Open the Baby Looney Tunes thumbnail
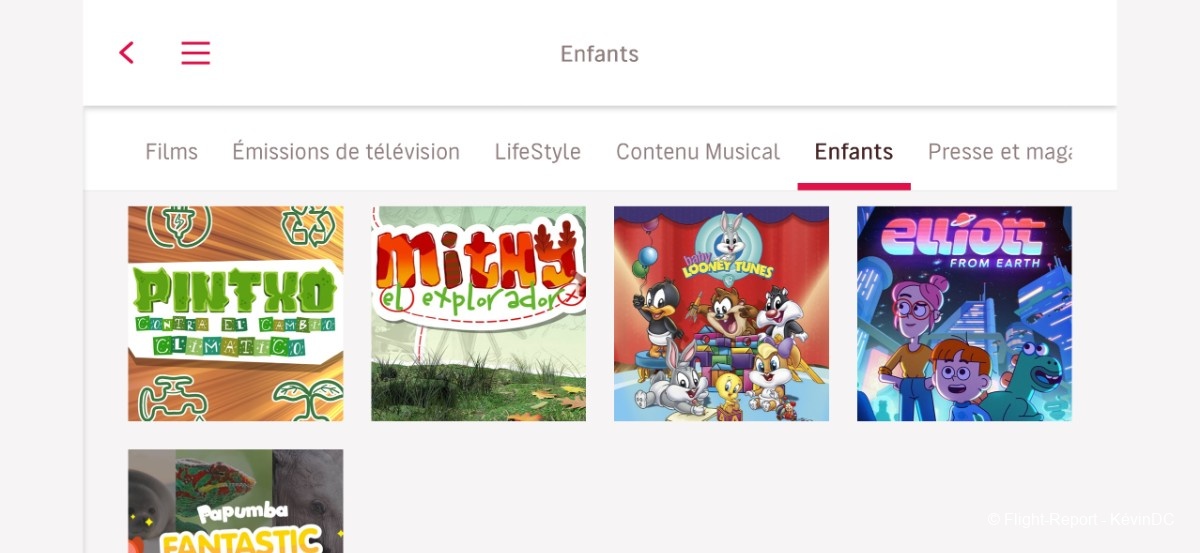 (721, 313)
